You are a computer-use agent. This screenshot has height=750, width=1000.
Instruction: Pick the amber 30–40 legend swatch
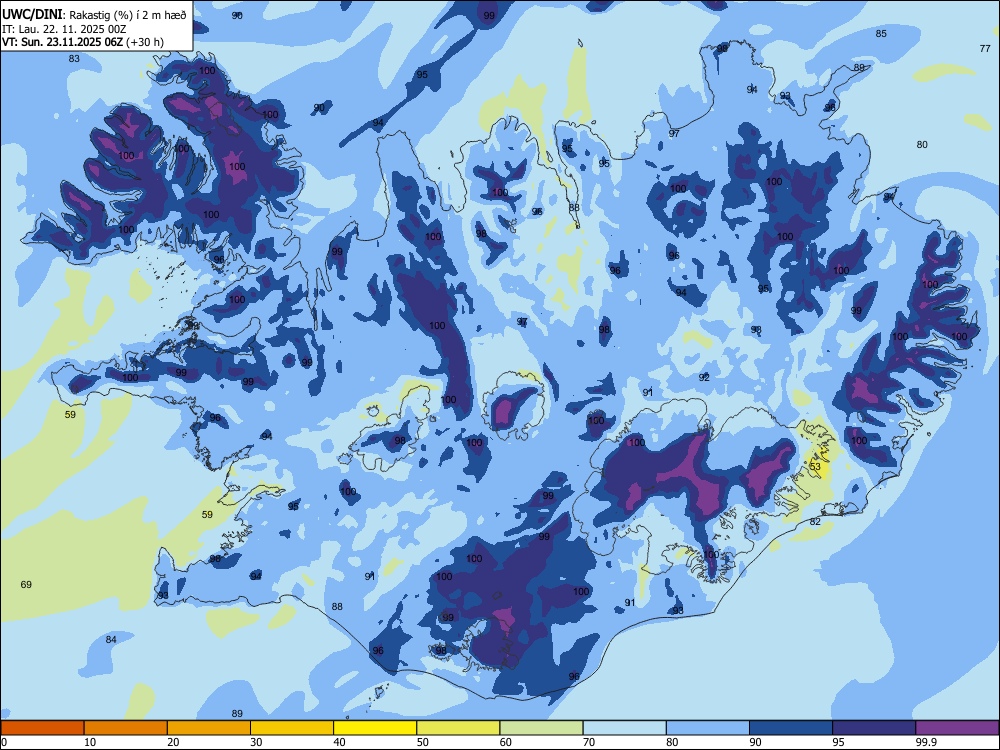292,728
